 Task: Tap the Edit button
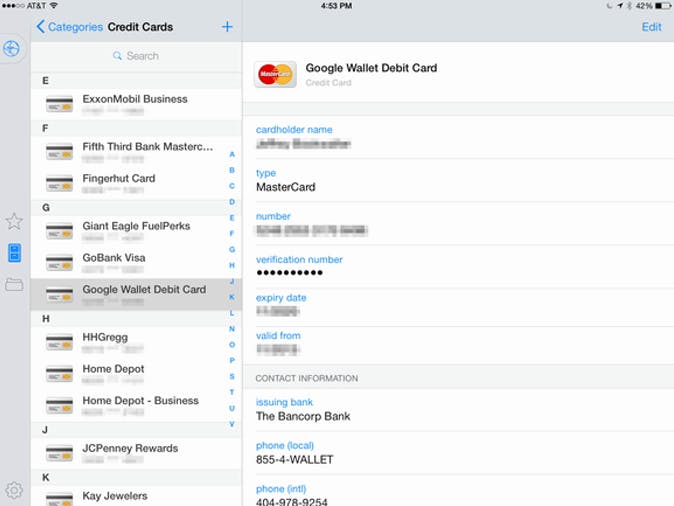(x=651, y=27)
